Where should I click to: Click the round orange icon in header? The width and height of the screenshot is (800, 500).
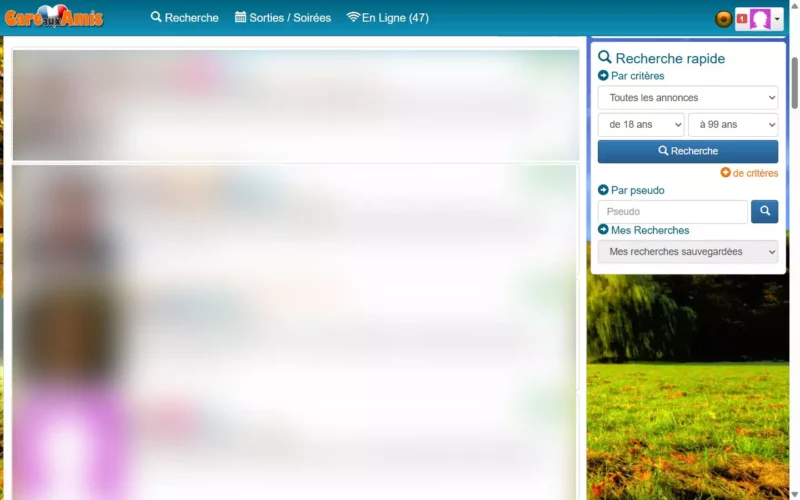[x=723, y=19]
